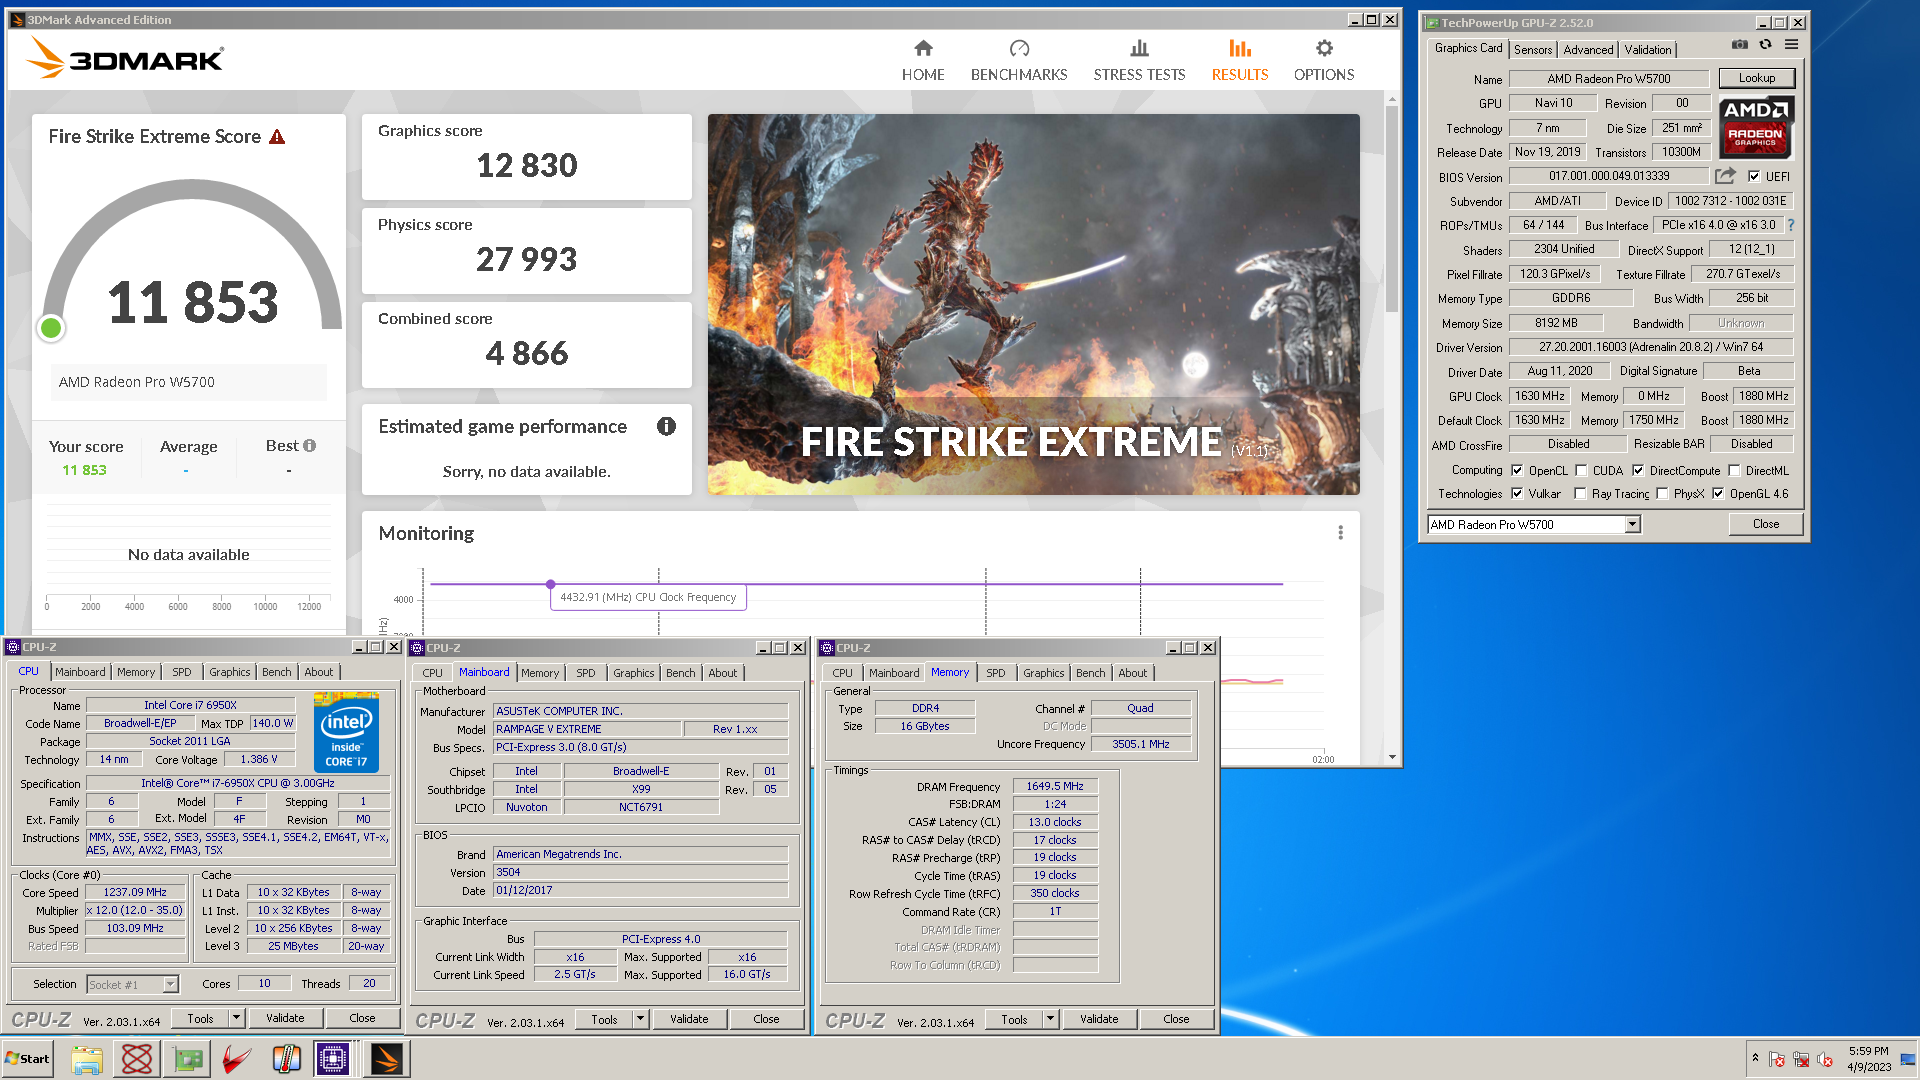The image size is (1920, 1080).
Task: Click the 3DMark scrollbar up arrow
Action: pyautogui.click(x=1391, y=99)
